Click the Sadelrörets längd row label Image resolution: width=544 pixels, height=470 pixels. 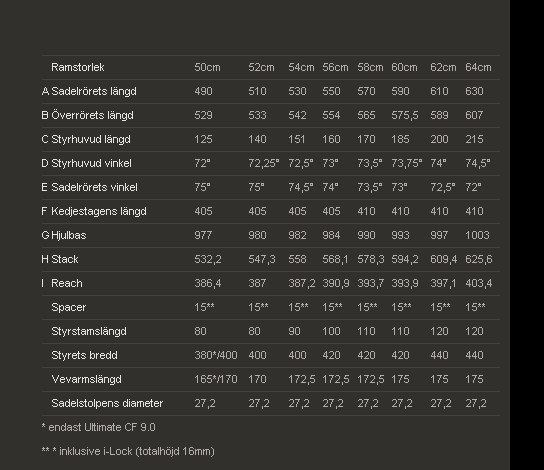pyautogui.click(x=94, y=91)
